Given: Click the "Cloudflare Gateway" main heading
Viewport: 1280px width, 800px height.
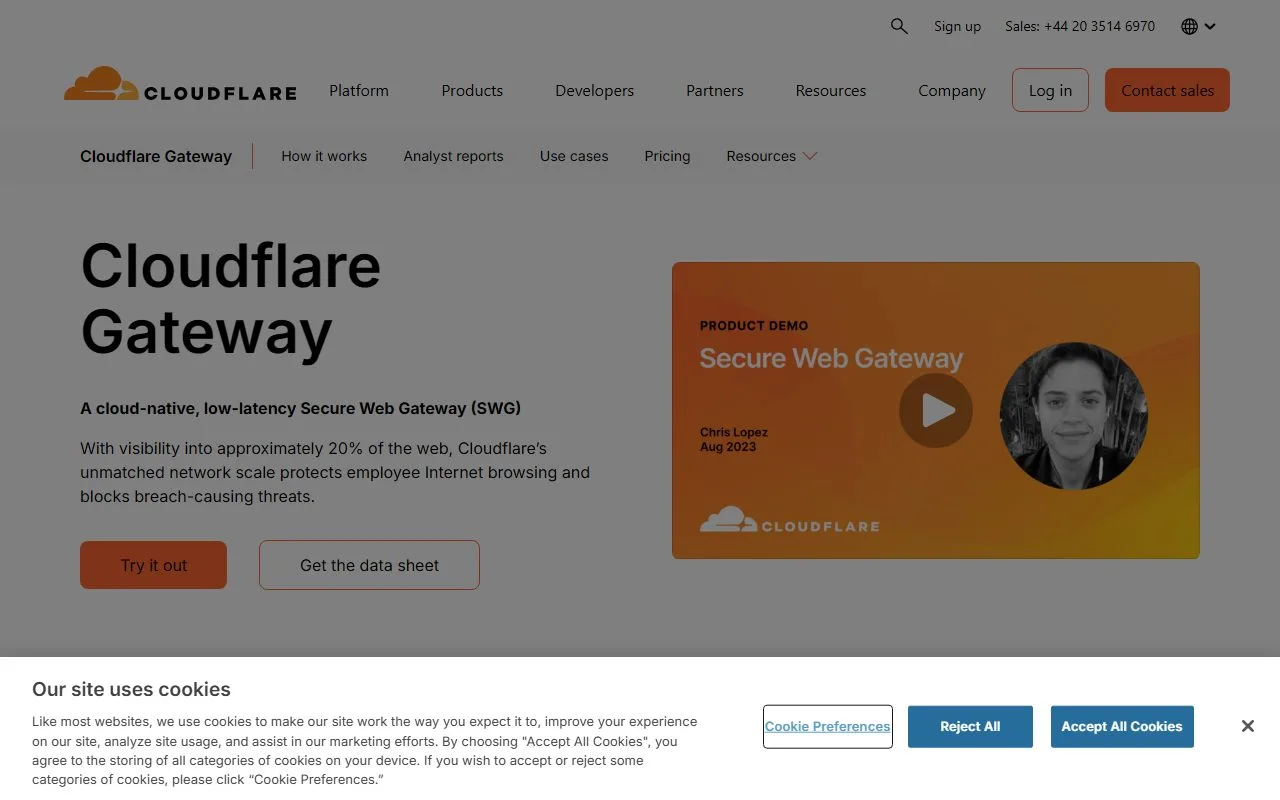Looking at the screenshot, I should coord(230,298).
